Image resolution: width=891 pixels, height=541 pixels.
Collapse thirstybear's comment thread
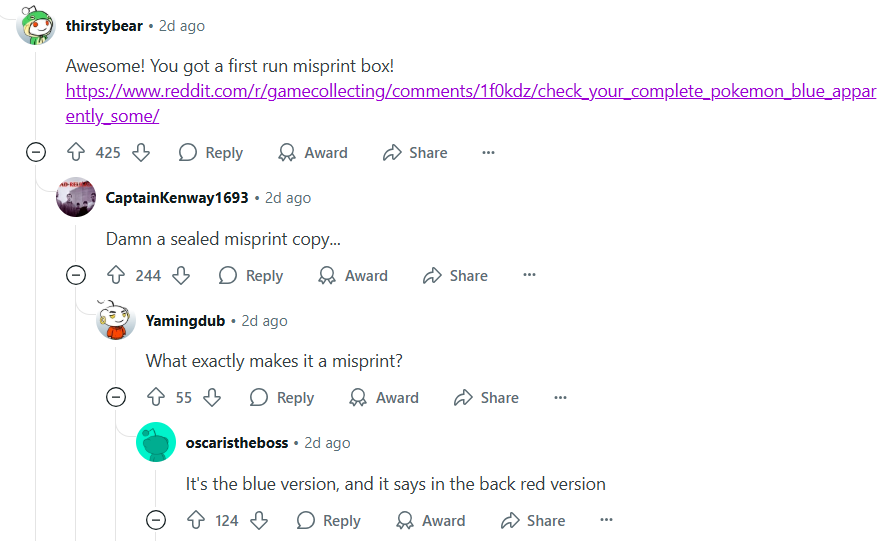(x=36, y=153)
